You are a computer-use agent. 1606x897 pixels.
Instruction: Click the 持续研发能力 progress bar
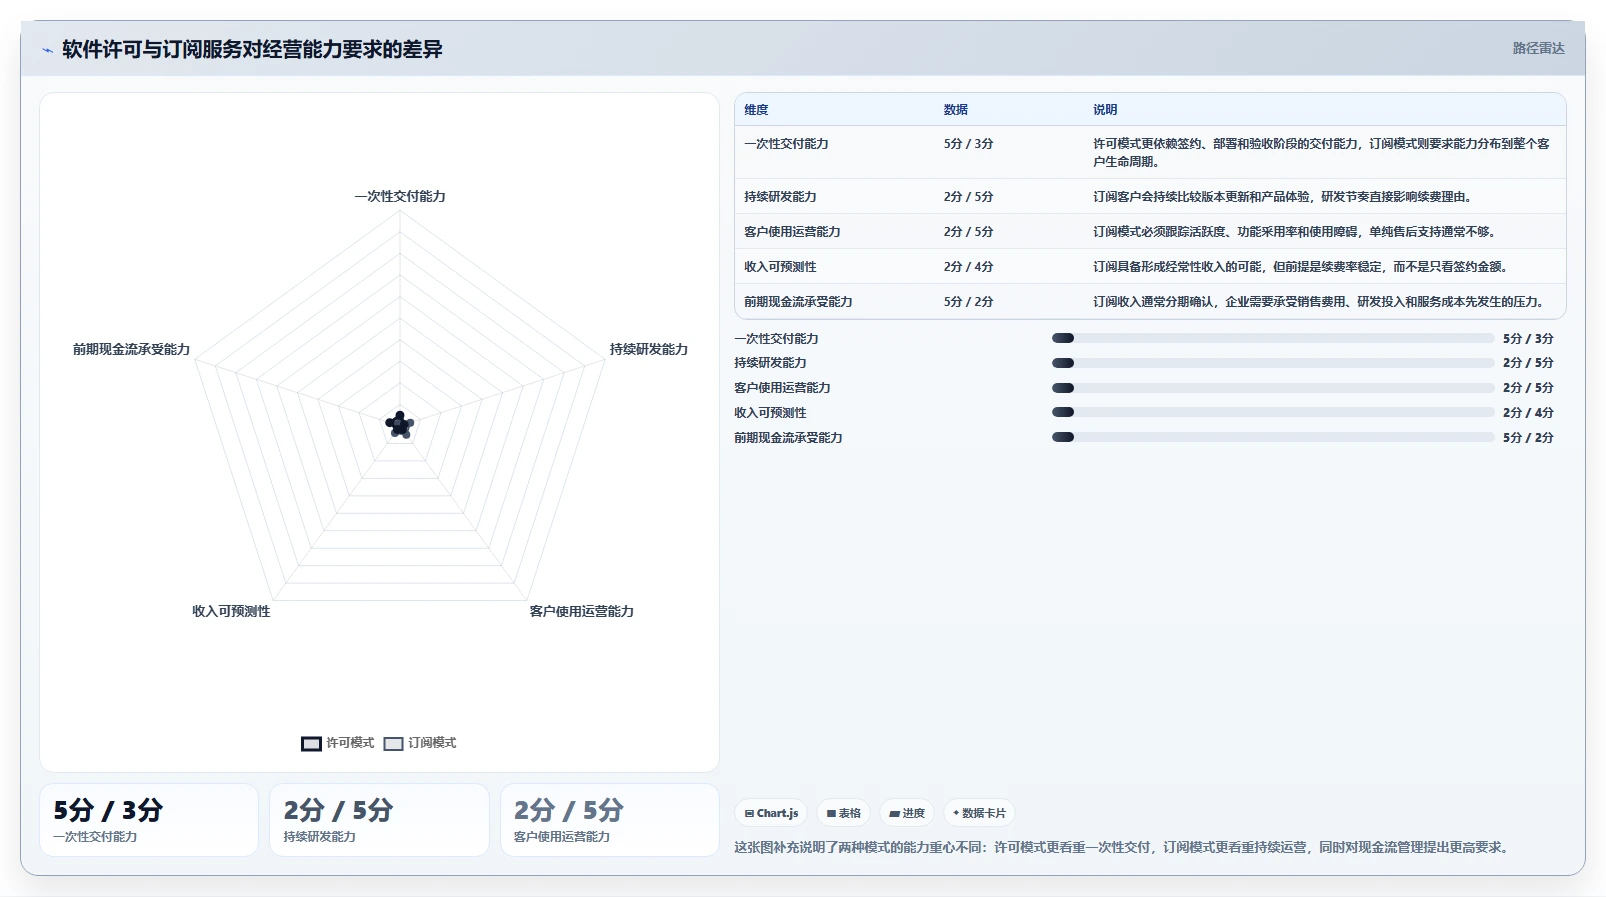point(1272,363)
